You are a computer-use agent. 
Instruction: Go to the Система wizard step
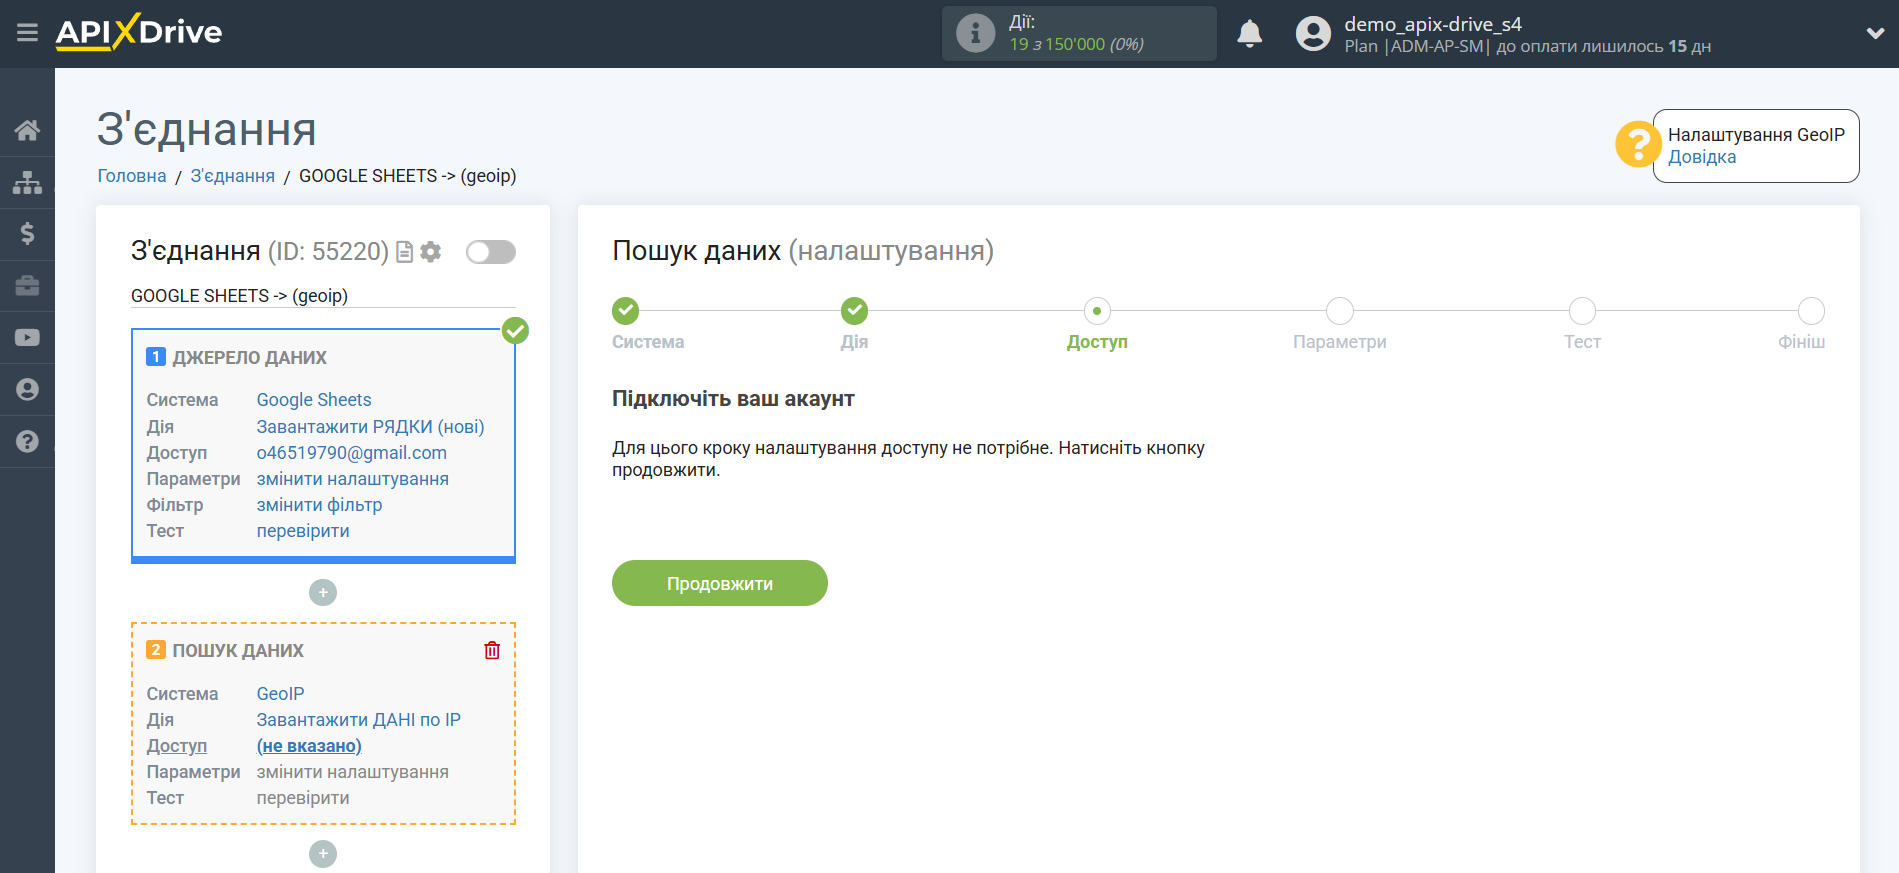pos(626,311)
